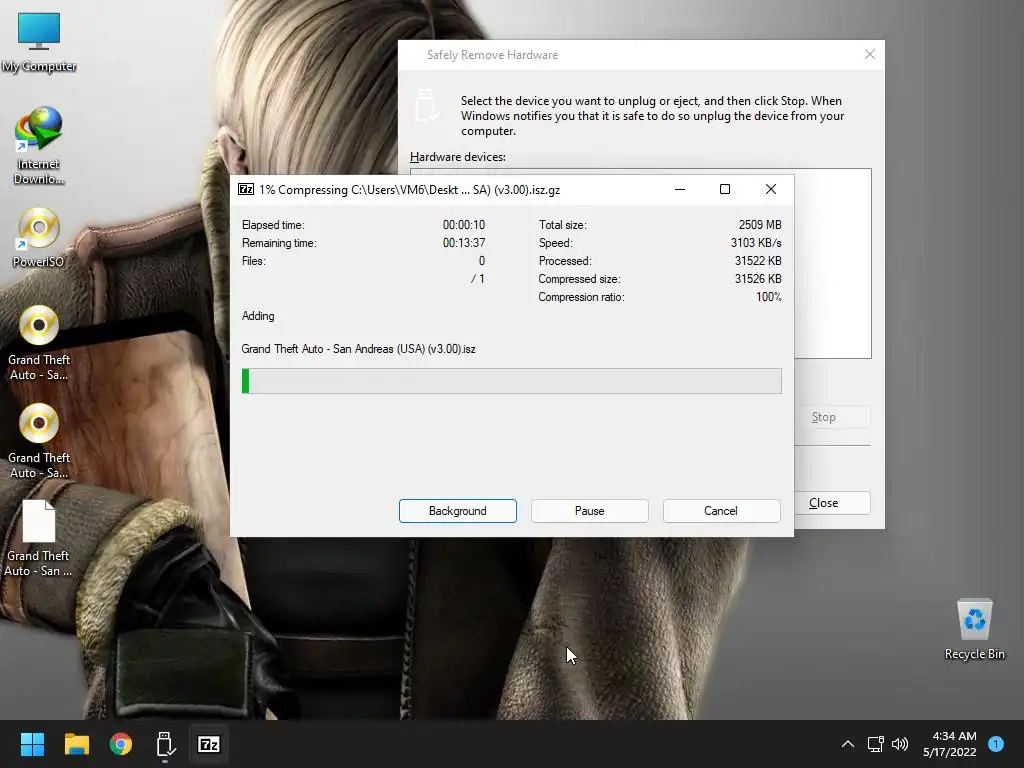Click the Adding status text

pyautogui.click(x=258, y=316)
